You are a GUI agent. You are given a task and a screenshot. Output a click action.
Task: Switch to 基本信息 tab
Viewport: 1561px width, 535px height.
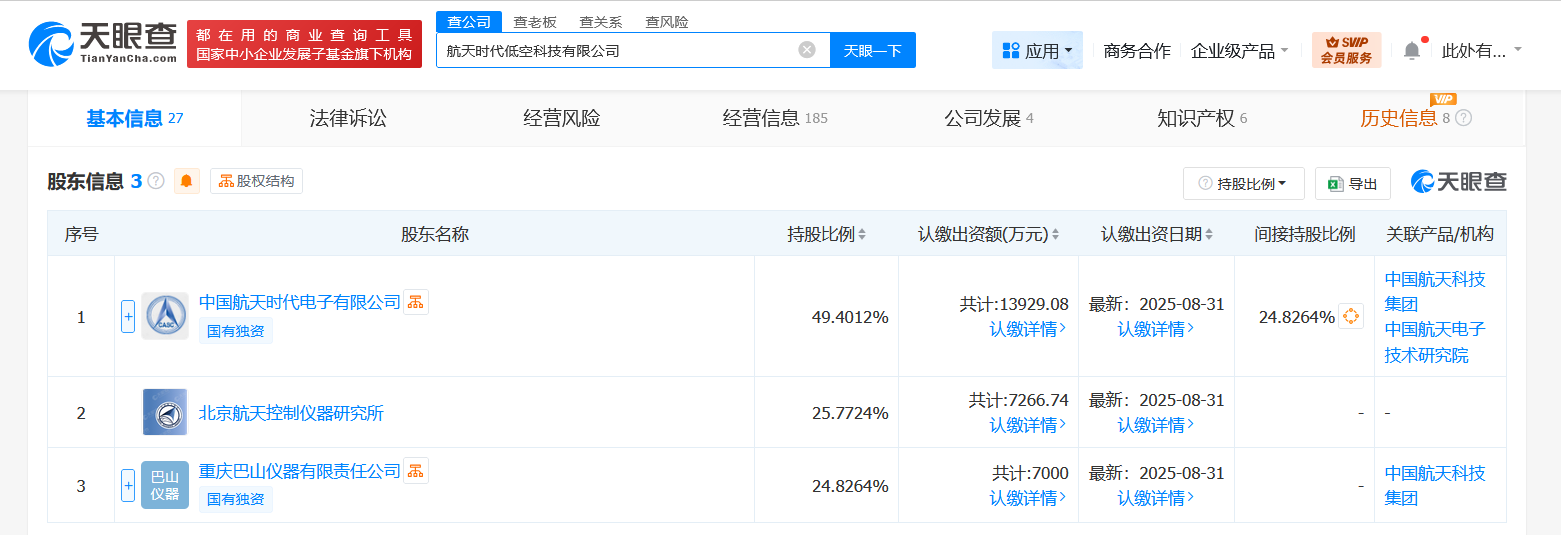(x=134, y=118)
